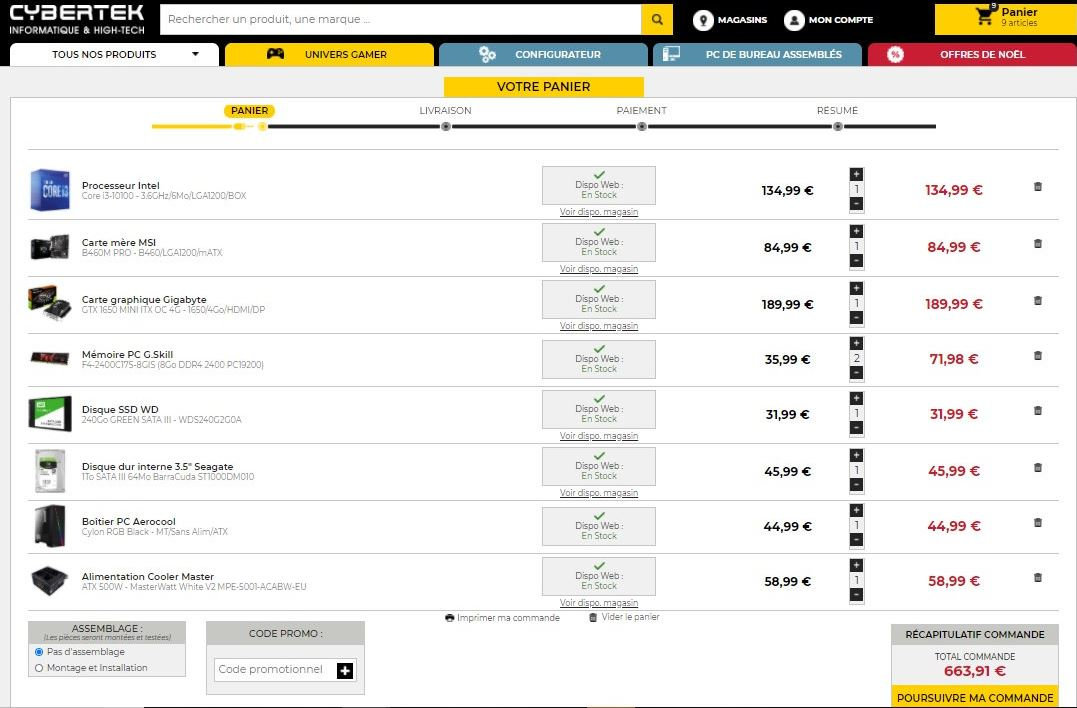Delete Processeur Intel from cart

tap(1038, 187)
